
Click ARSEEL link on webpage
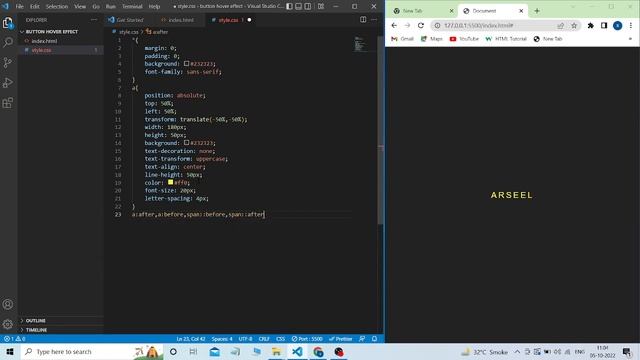(x=512, y=195)
